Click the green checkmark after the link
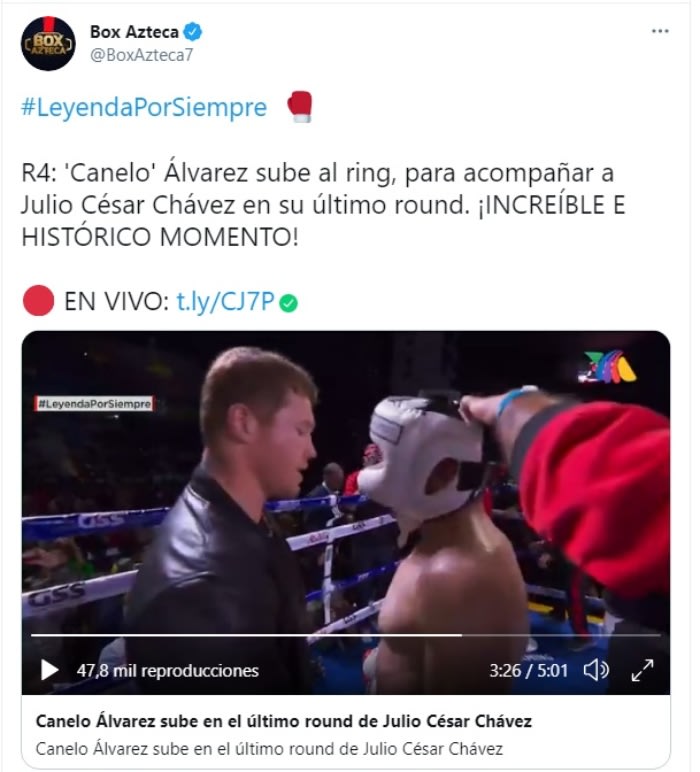Screen dimensions: 700x772 point(288,303)
